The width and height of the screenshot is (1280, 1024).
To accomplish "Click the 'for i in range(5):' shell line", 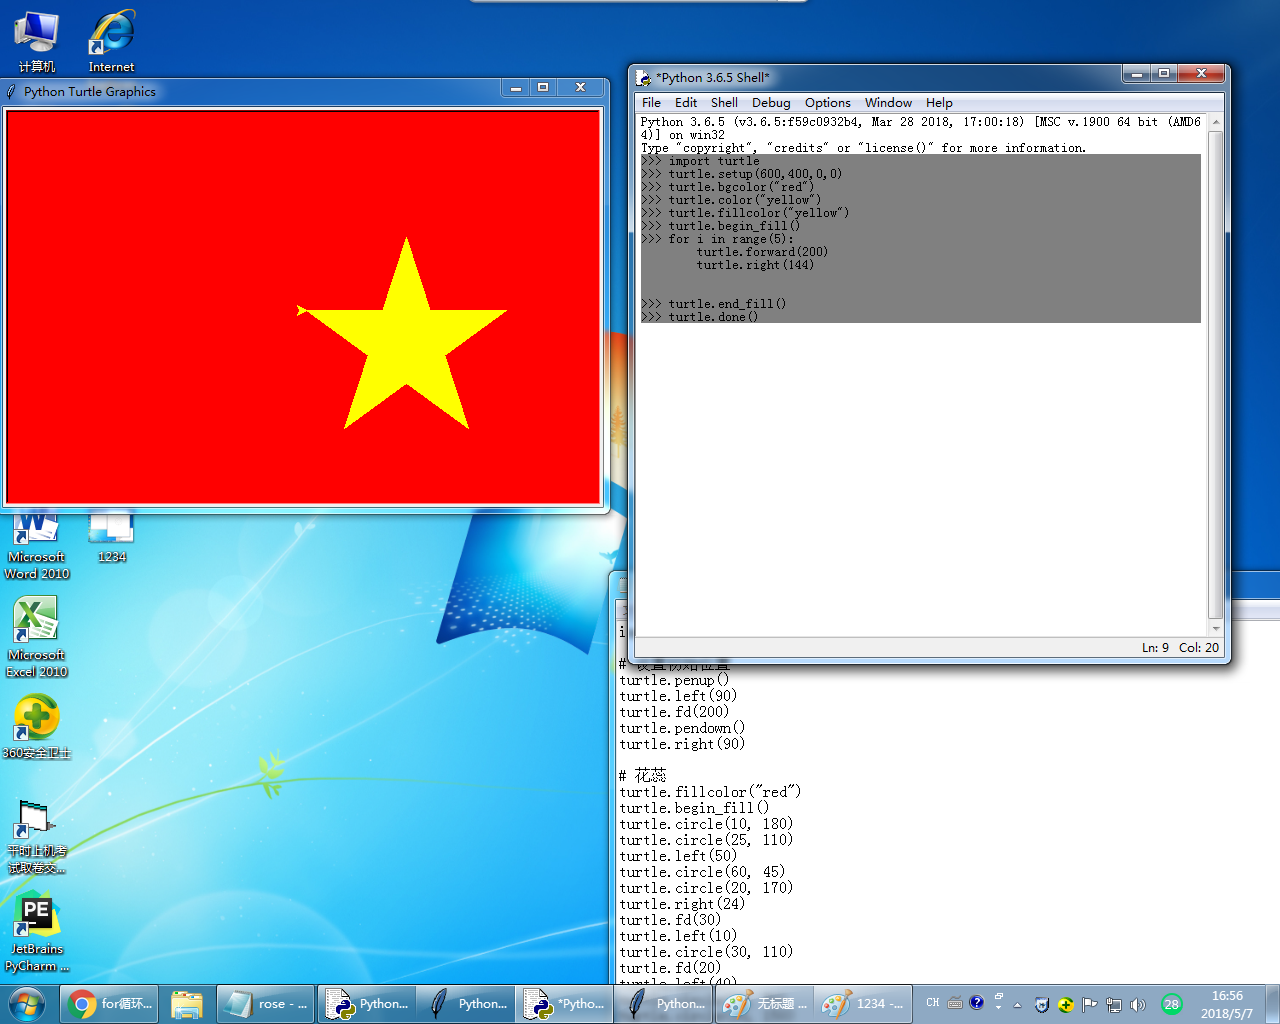I will [x=731, y=239].
